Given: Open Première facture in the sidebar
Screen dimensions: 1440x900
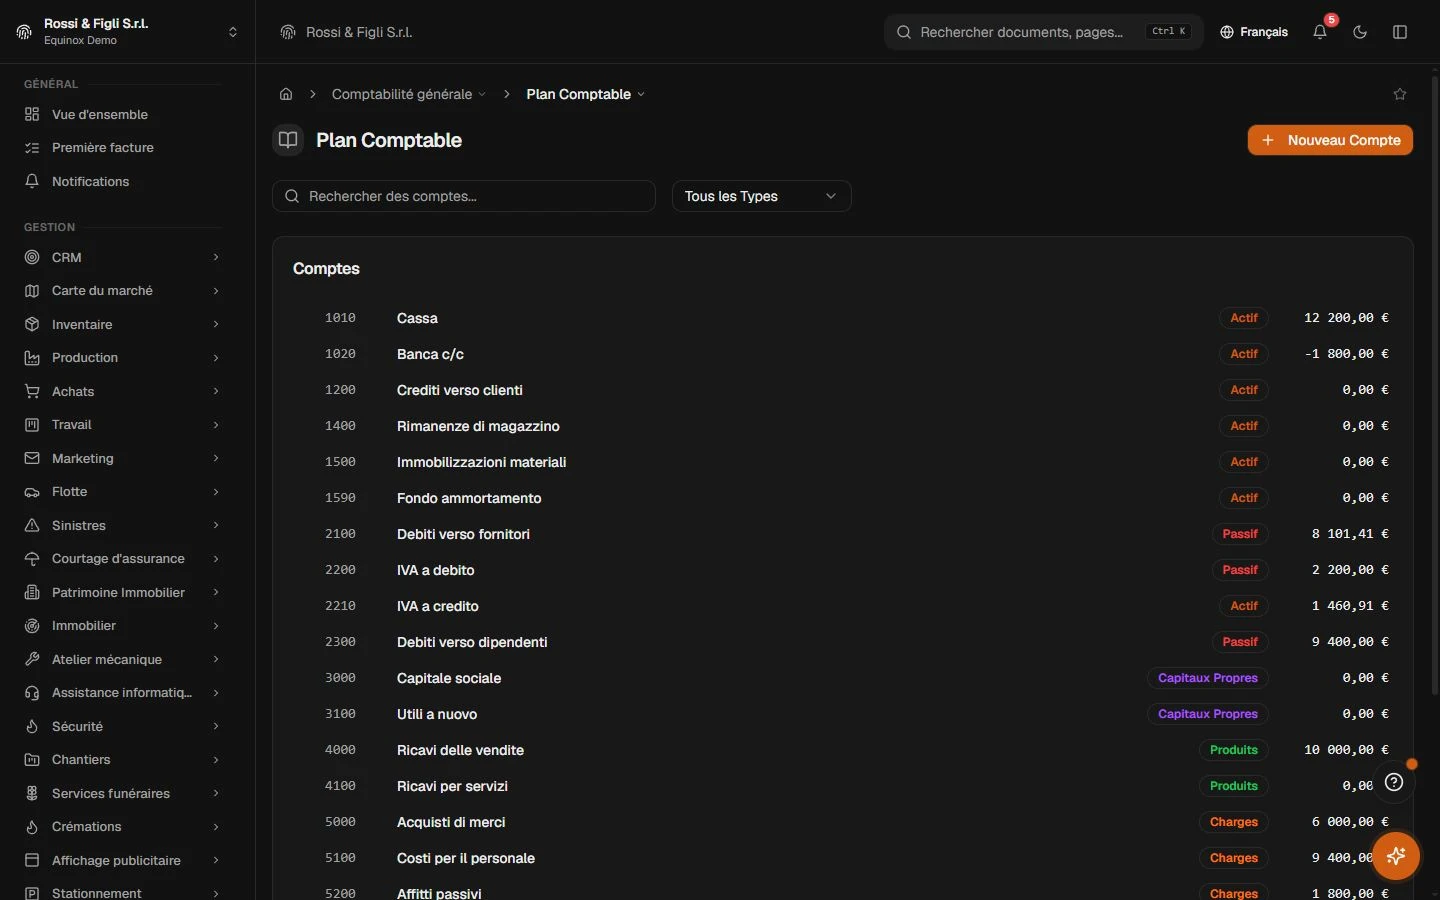Looking at the screenshot, I should (x=122, y=148).
